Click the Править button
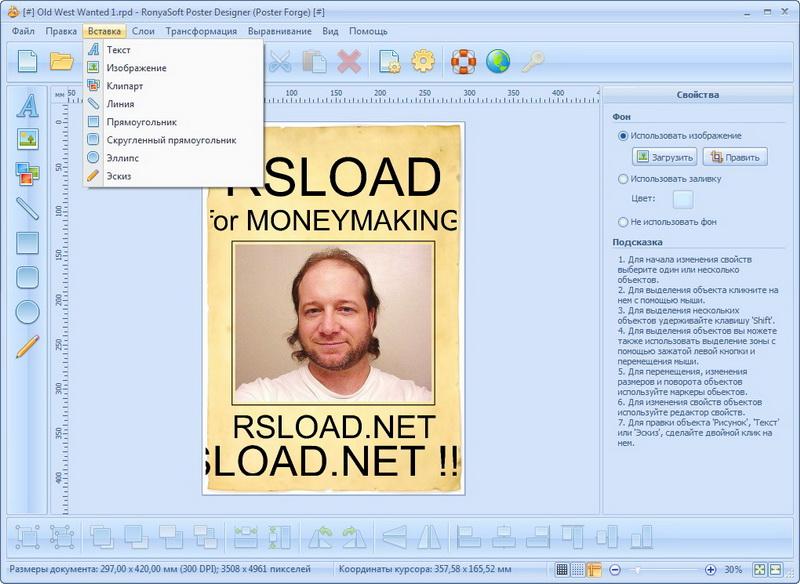The image size is (800, 584). click(x=735, y=157)
